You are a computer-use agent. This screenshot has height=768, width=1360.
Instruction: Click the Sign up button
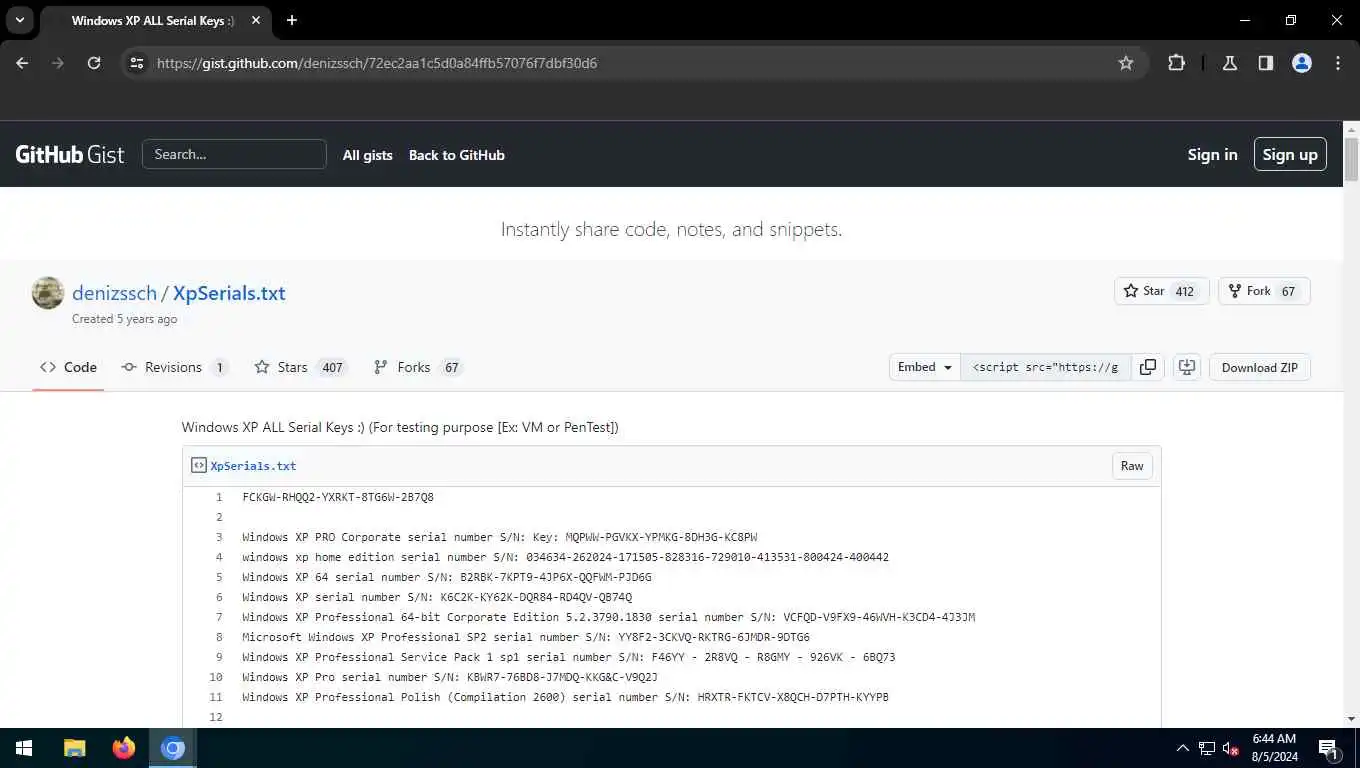click(x=1290, y=154)
